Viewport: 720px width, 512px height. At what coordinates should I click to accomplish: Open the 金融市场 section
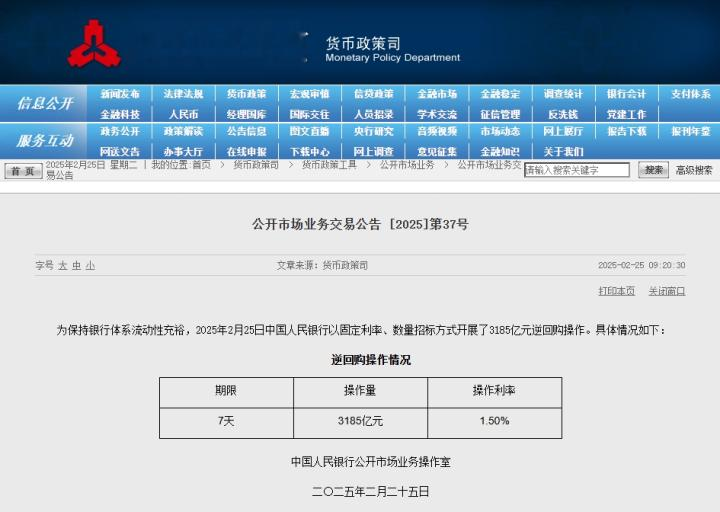tap(437, 94)
